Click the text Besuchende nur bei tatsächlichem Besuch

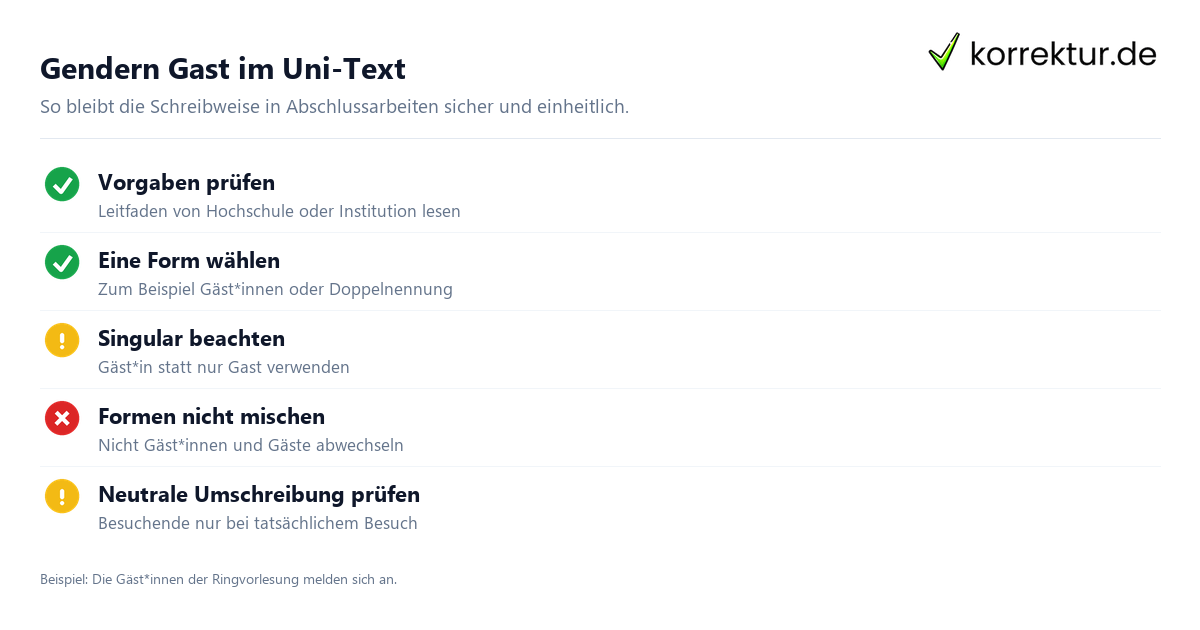coord(258,524)
